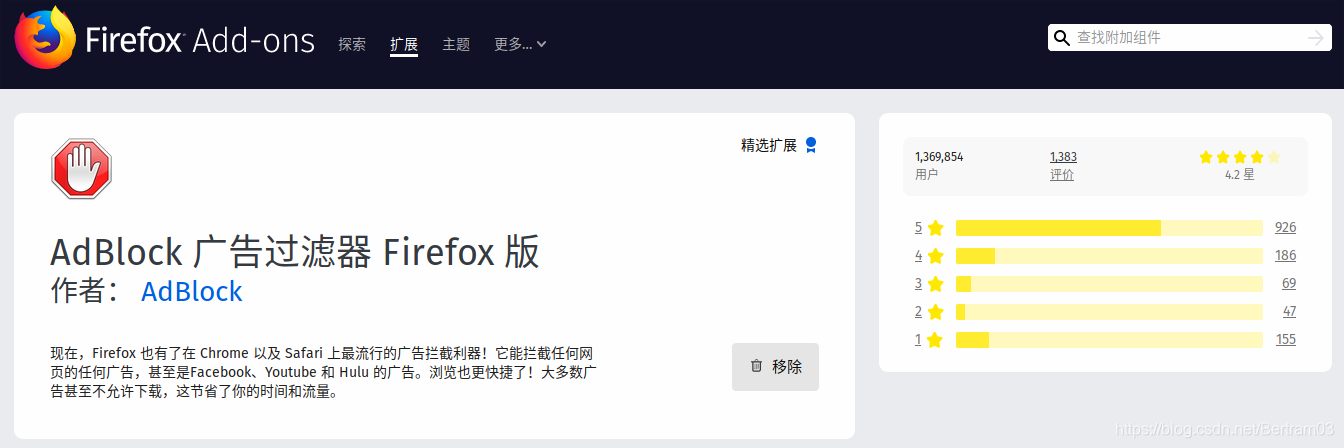Click the 1,369,854 用户 count
The height and width of the screenshot is (448, 1344).
pos(939,165)
